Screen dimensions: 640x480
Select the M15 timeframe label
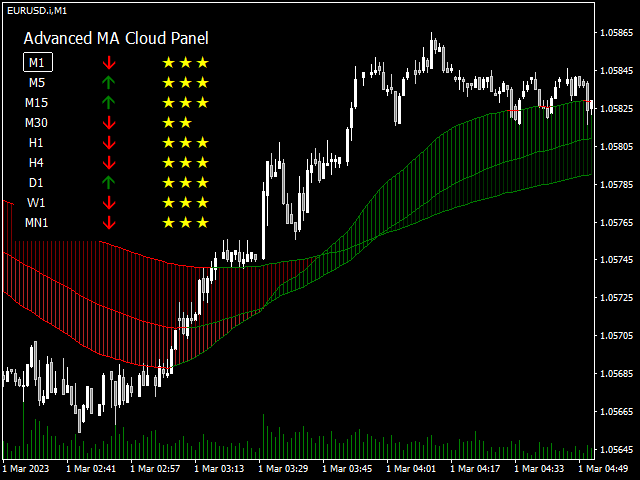coord(36,102)
